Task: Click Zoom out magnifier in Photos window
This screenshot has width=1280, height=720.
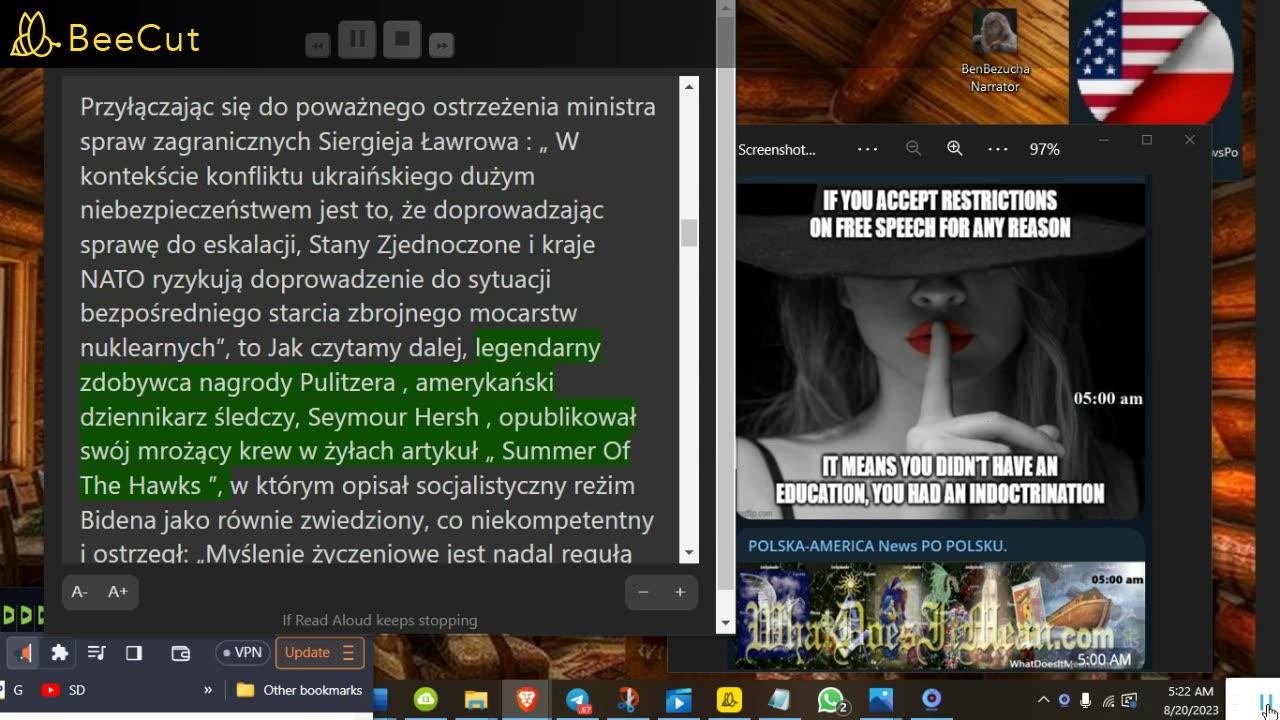Action: pyautogui.click(x=913, y=148)
